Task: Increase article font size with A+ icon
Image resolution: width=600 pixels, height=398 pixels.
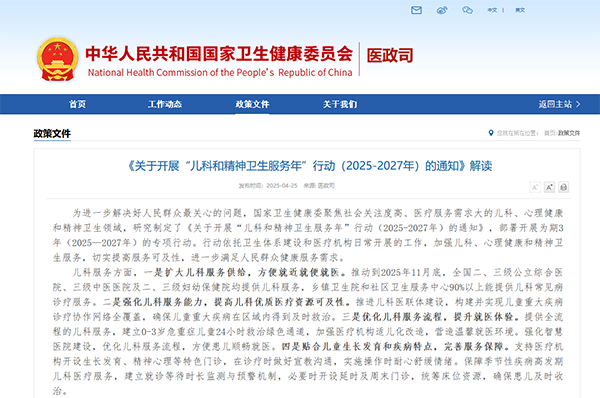Action: pyautogui.click(x=549, y=187)
